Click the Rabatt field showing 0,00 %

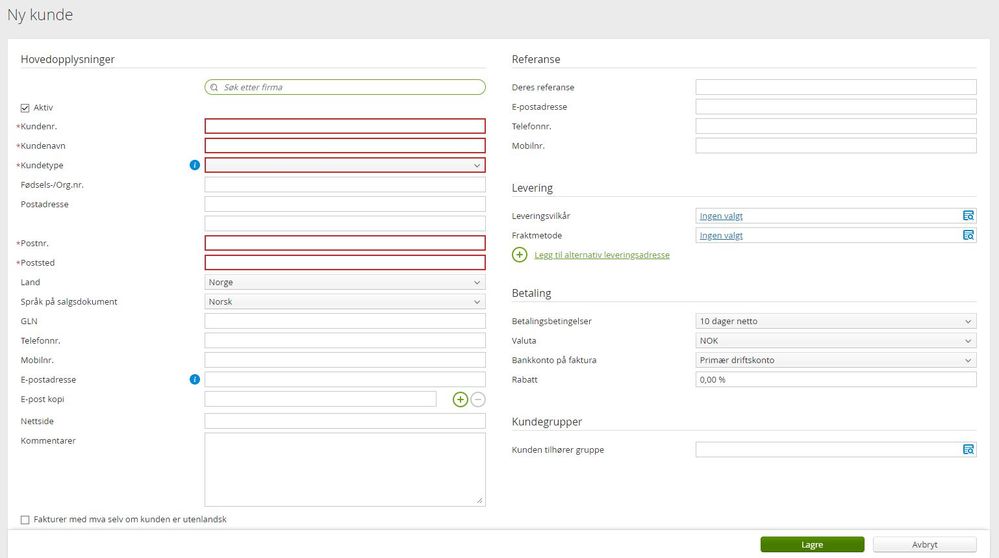836,380
